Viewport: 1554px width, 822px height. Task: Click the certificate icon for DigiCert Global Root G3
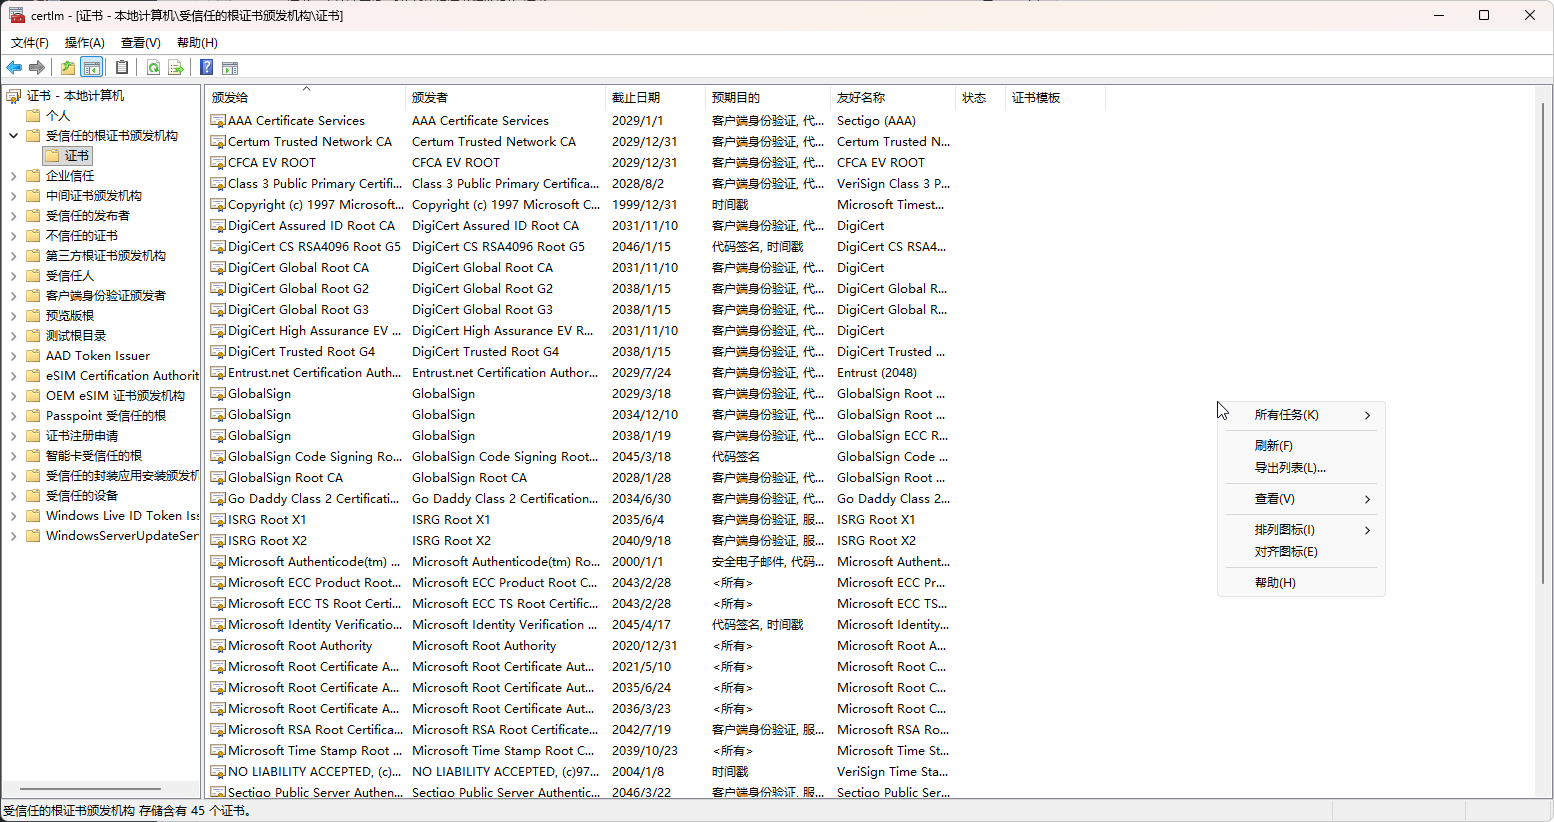pyautogui.click(x=218, y=310)
